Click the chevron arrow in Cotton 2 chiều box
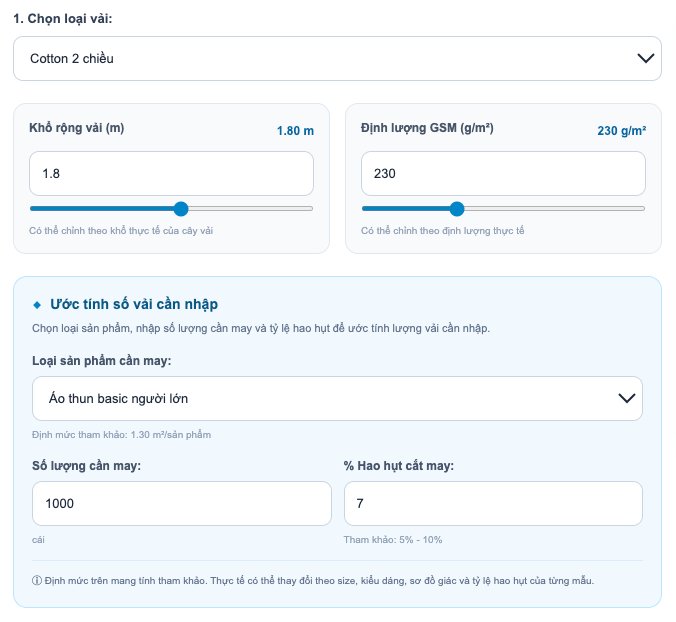676x622 pixels. pos(645,58)
